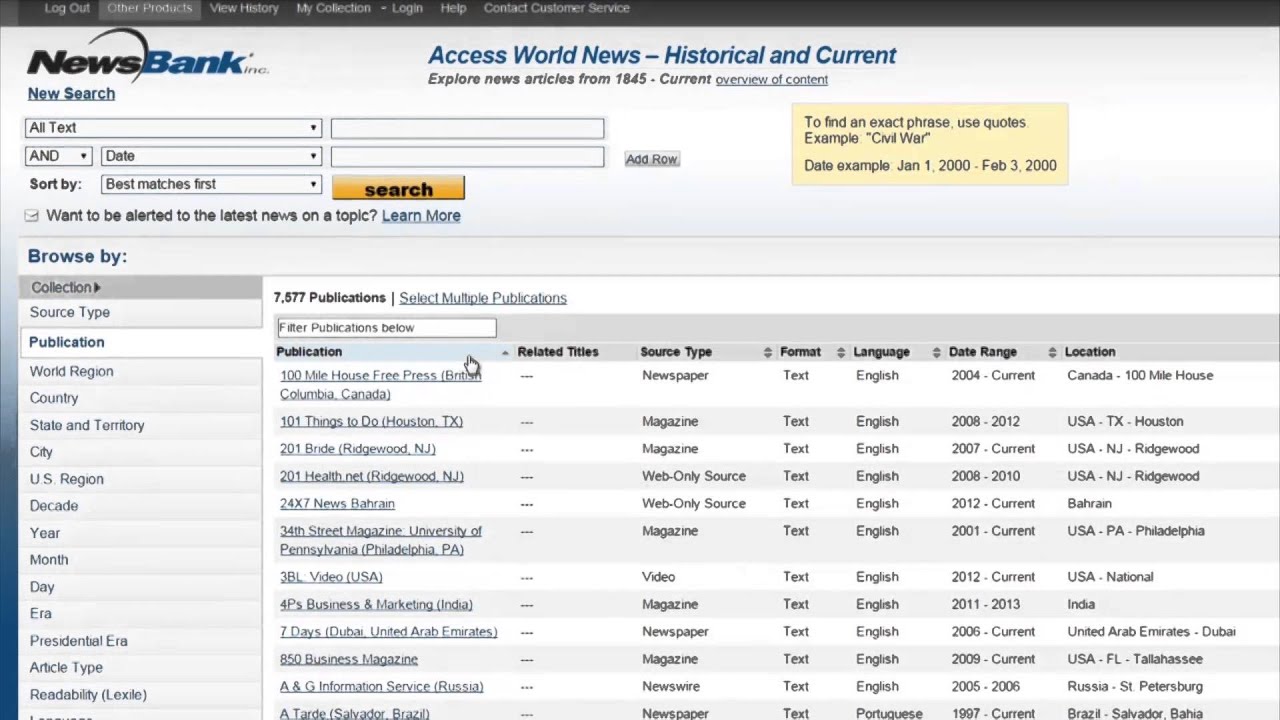Viewport: 1280px width, 720px height.
Task: Browse by Readability (Lexile)
Action: 88,695
